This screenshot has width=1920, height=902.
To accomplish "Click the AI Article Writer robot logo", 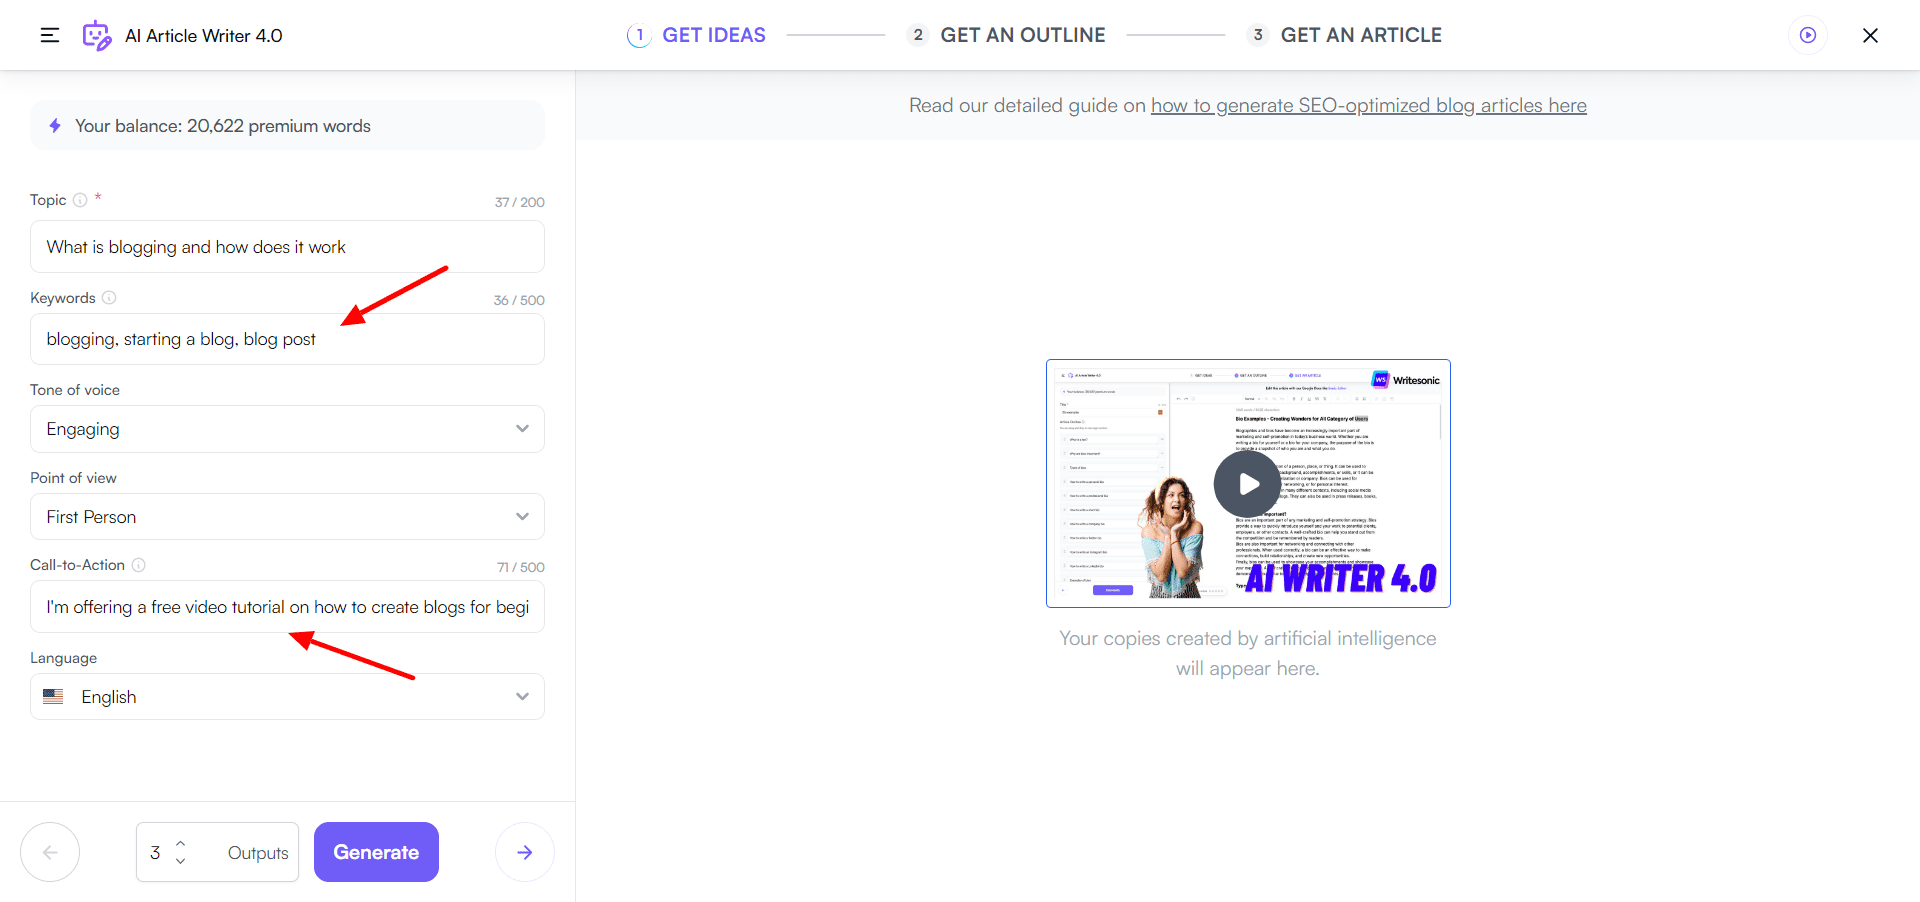I will (96, 35).
